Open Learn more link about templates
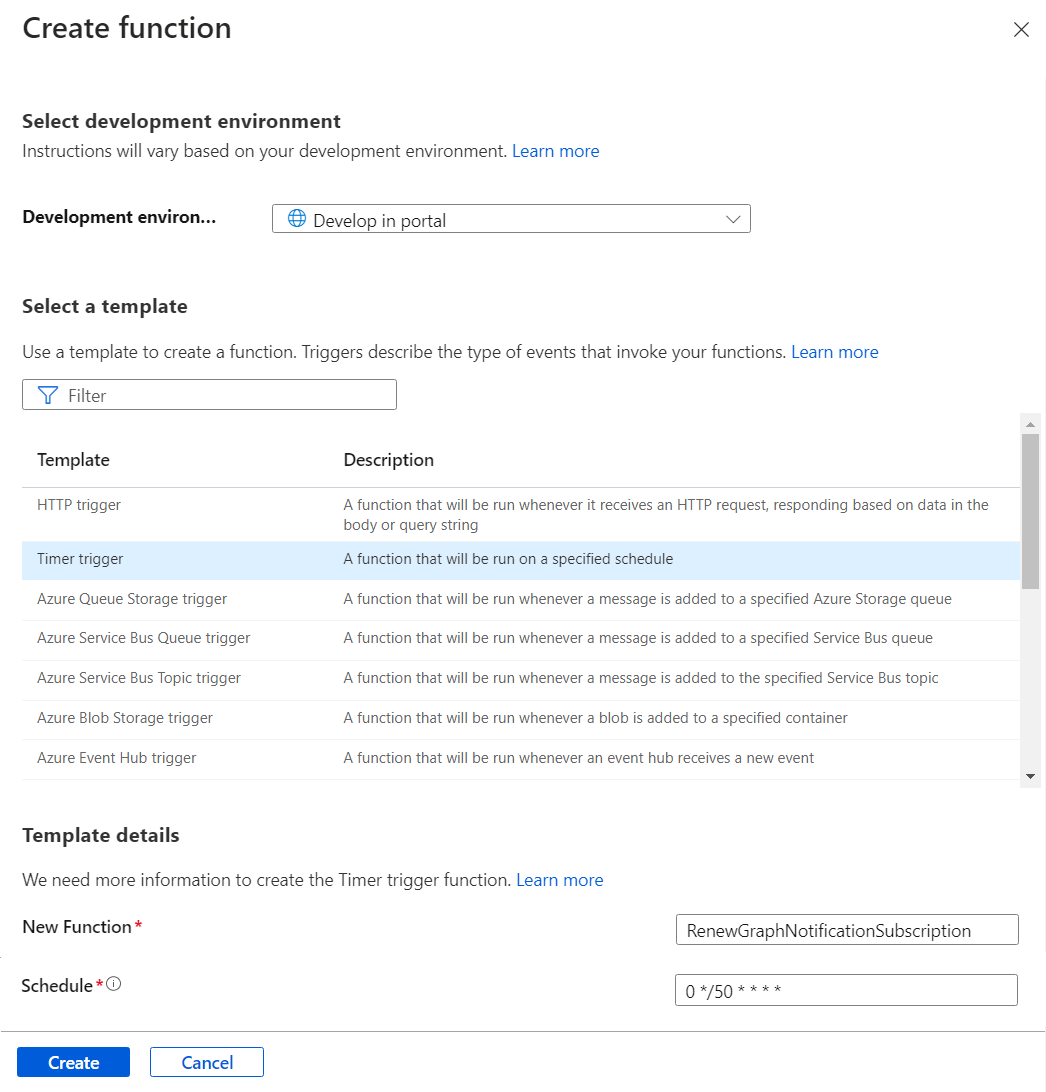Image resolution: width=1046 pixels, height=1092 pixels. click(x=835, y=352)
